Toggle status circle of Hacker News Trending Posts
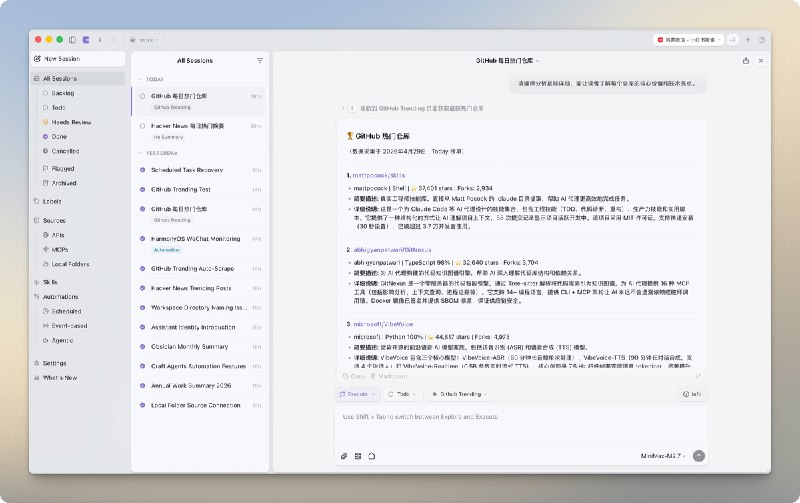 coord(142,288)
